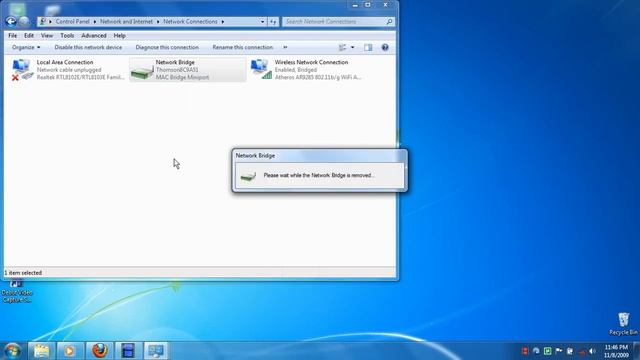Click the Network cable unplugged status text
The height and width of the screenshot is (360, 640).
(69, 70)
